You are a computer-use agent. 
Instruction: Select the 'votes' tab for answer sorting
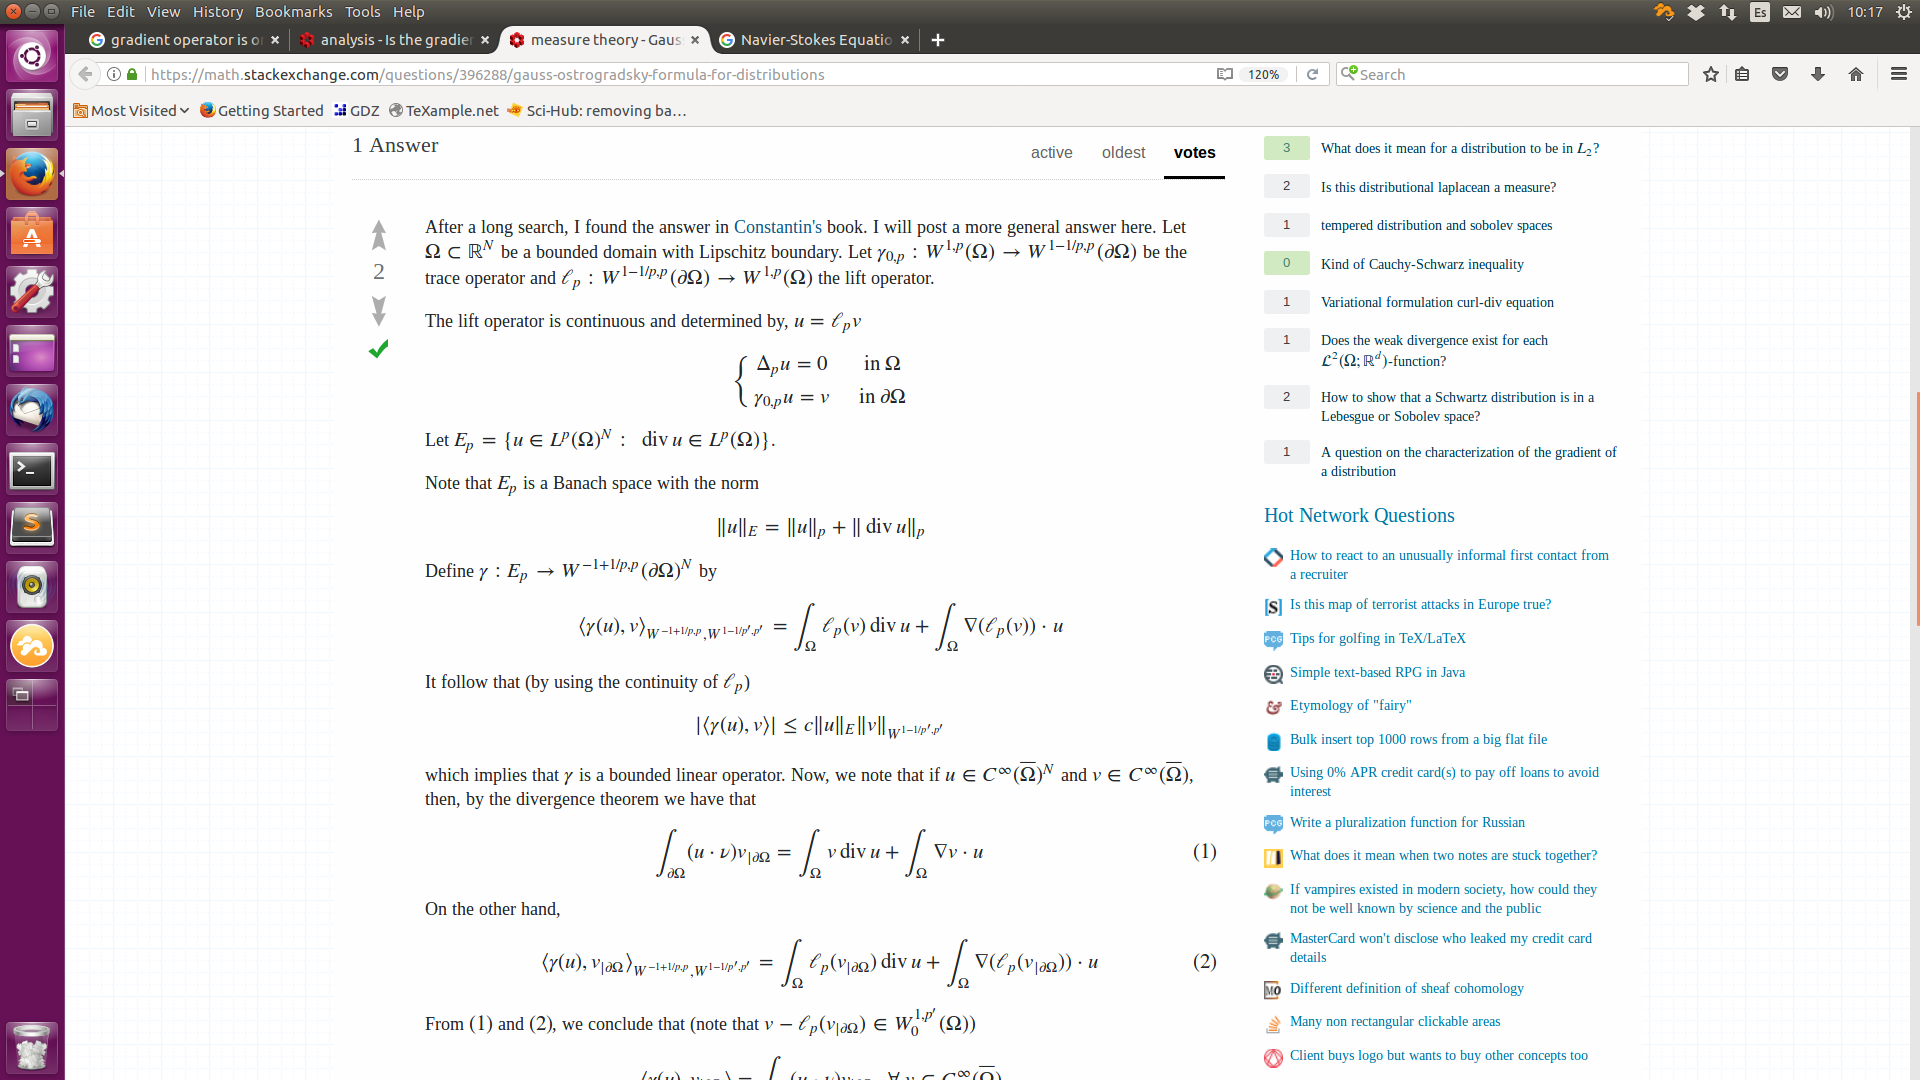[1193, 152]
